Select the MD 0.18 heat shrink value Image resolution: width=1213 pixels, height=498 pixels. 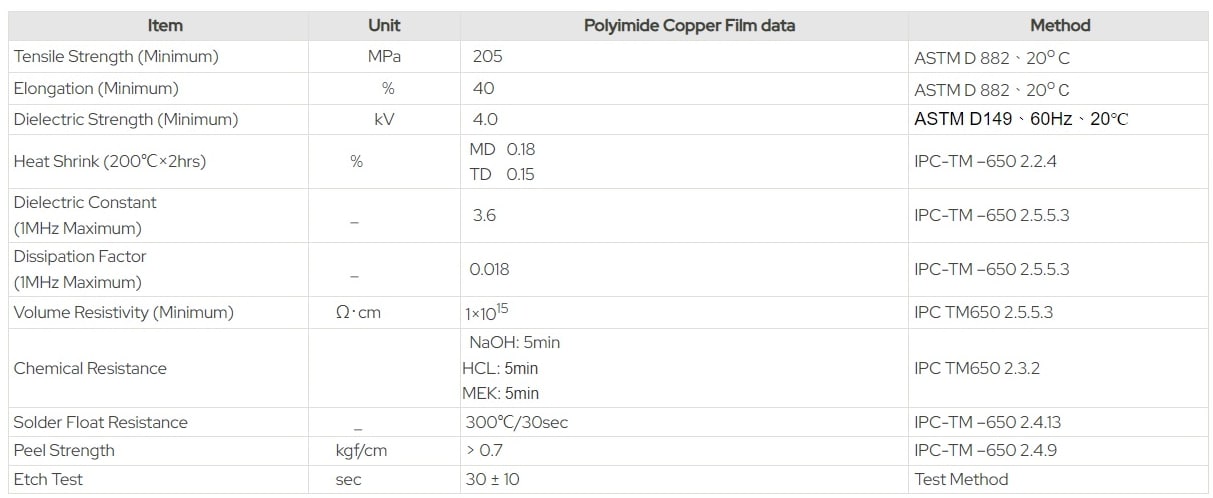502,149
